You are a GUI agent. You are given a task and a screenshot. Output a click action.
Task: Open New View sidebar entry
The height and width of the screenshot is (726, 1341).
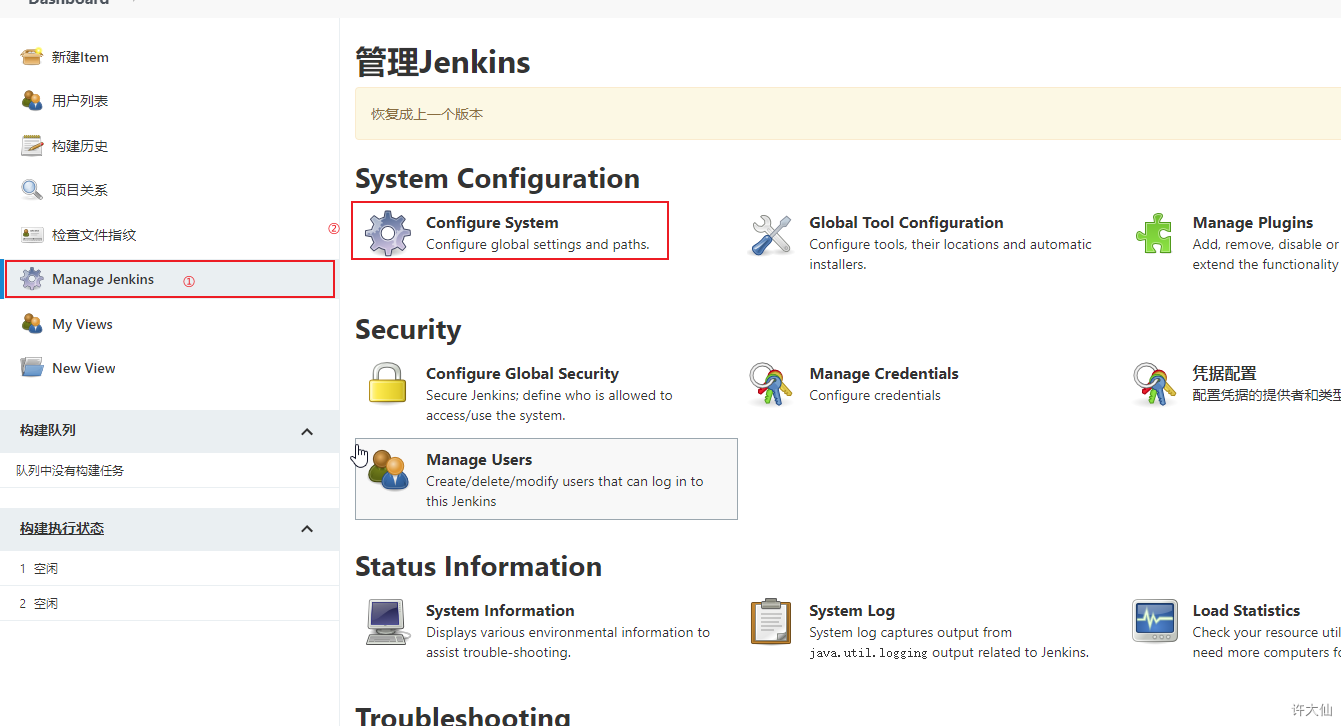coord(84,368)
